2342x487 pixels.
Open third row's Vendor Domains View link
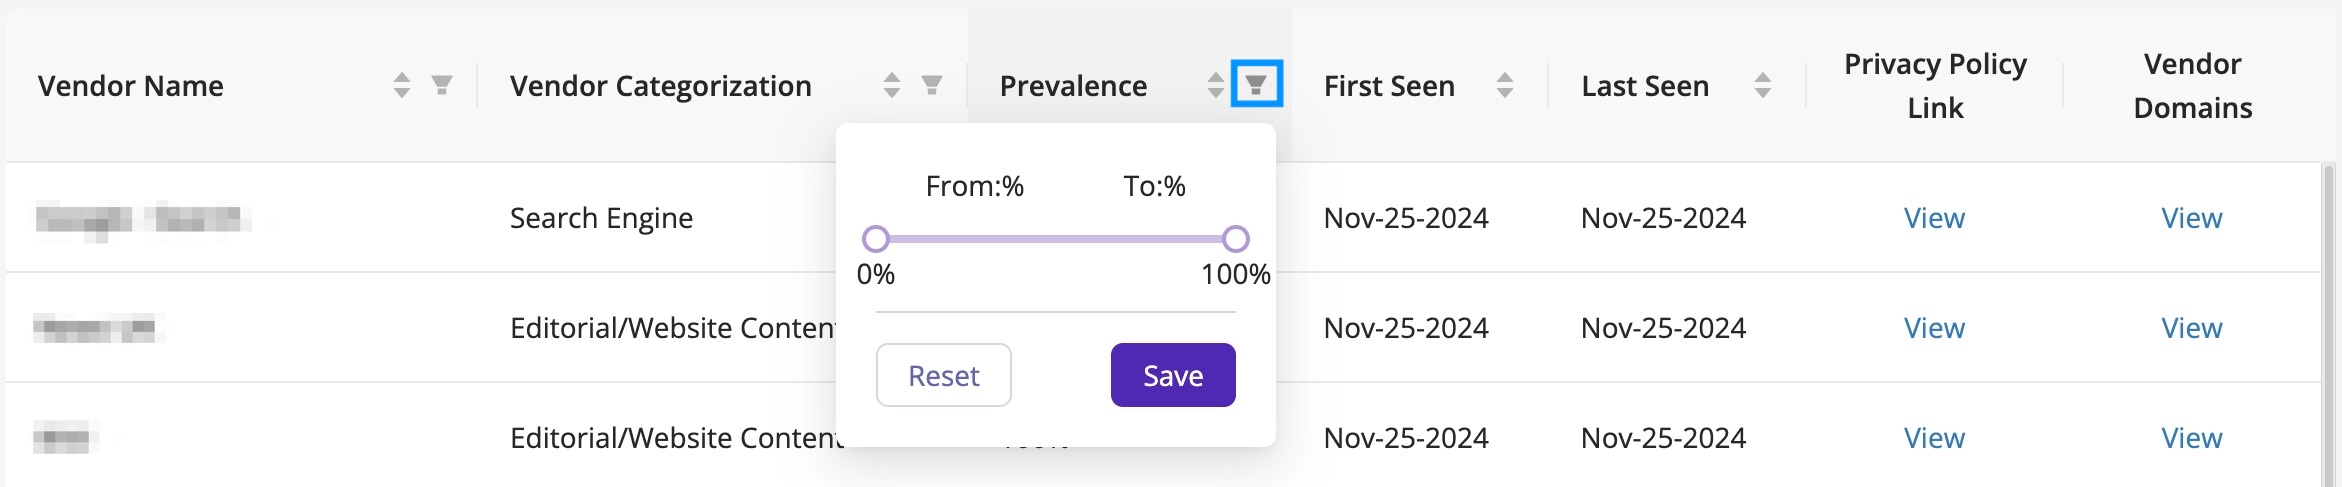2192,438
